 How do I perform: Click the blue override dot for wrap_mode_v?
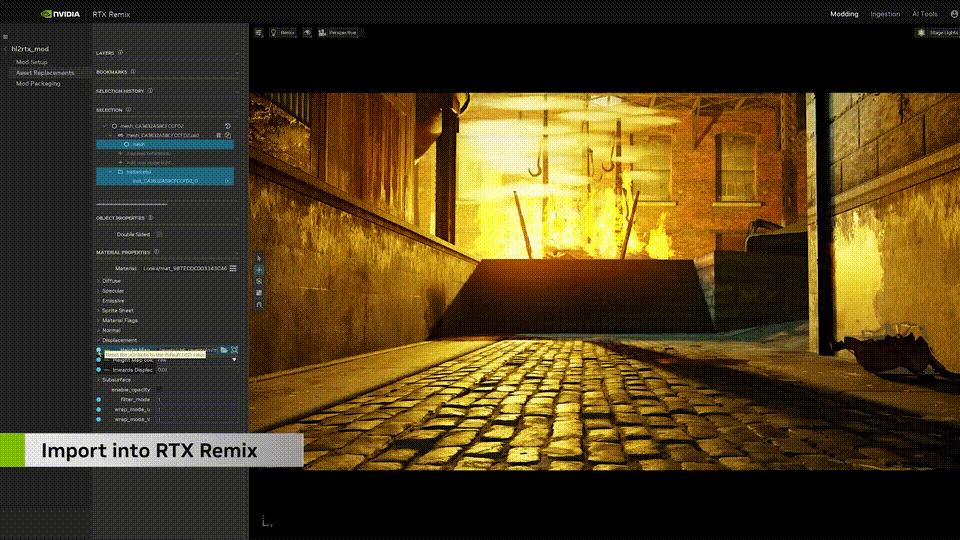click(99, 419)
